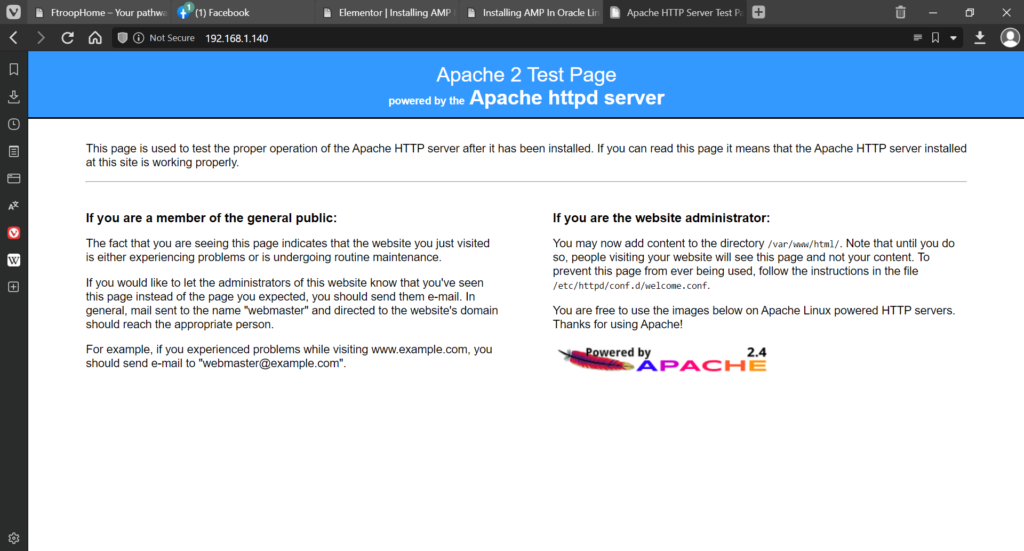This screenshot has height=551, width=1024.
Task: Go forward to the next page
Action: coord(40,38)
